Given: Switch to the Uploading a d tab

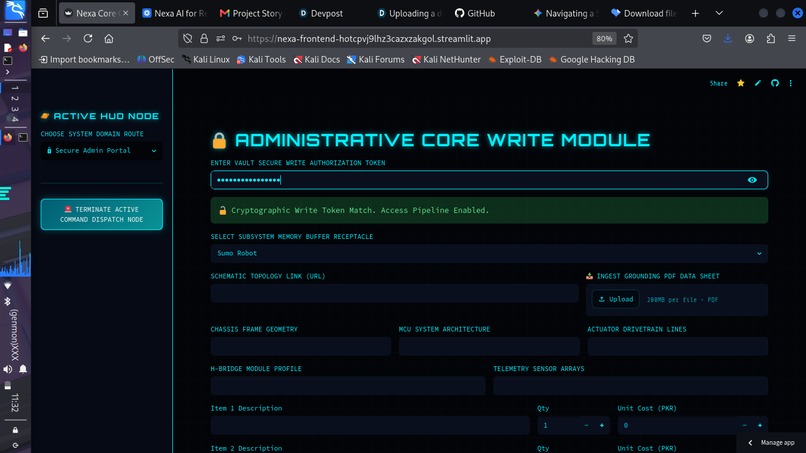Looking at the screenshot, I should [409, 13].
